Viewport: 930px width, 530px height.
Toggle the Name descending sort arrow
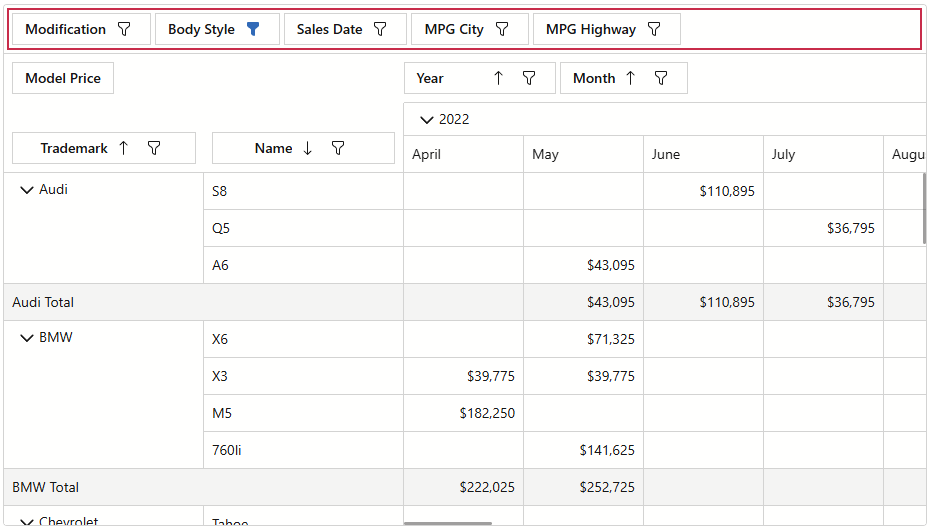[x=308, y=148]
